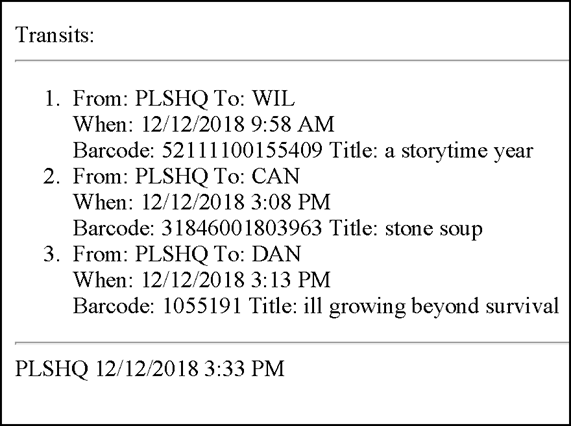This screenshot has width=571, height=426.
Task: Click list number 2
Action: coord(52,176)
